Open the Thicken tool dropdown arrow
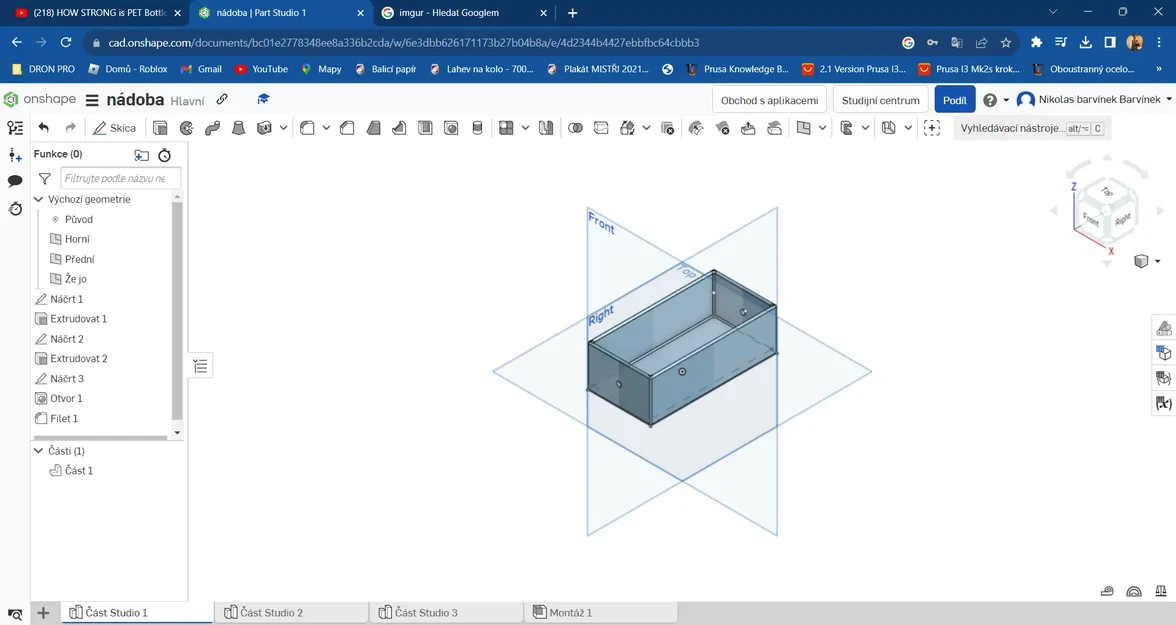Screen dimensions: 1176x625 click(x=284, y=128)
